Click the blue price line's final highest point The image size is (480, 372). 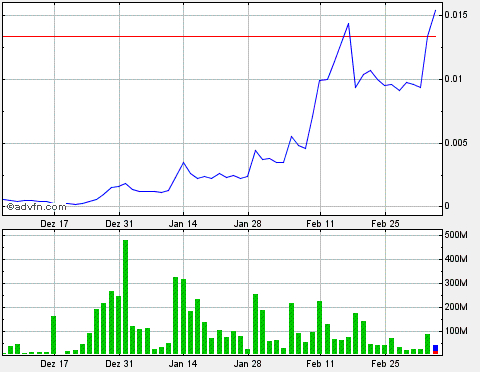coord(435,11)
